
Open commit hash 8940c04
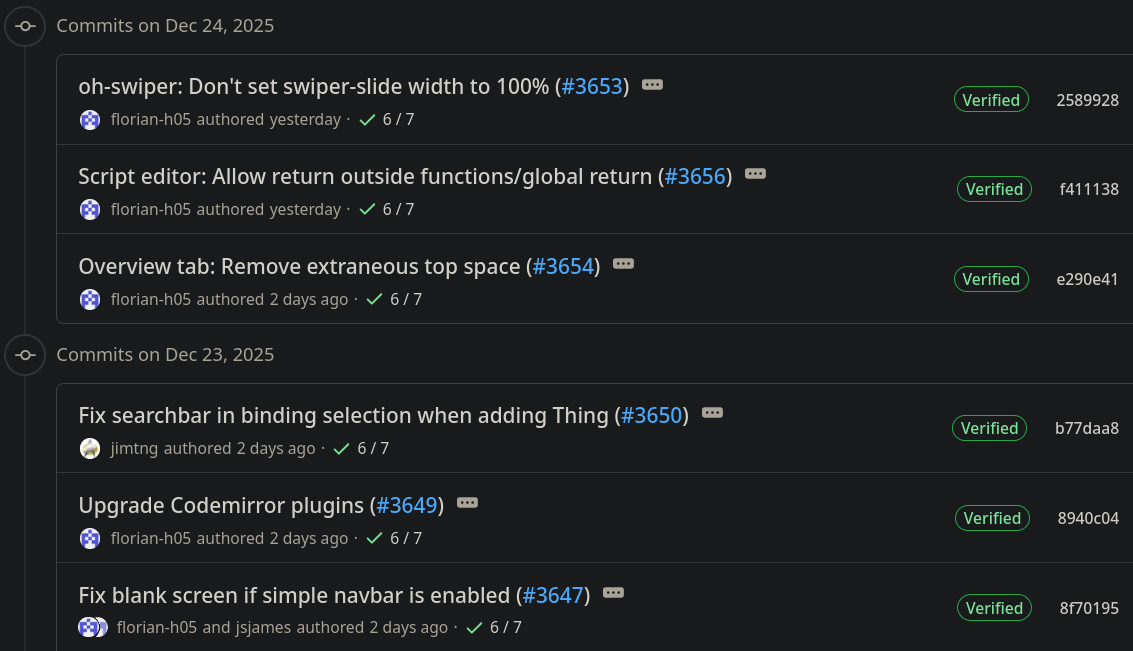[x=1088, y=518]
